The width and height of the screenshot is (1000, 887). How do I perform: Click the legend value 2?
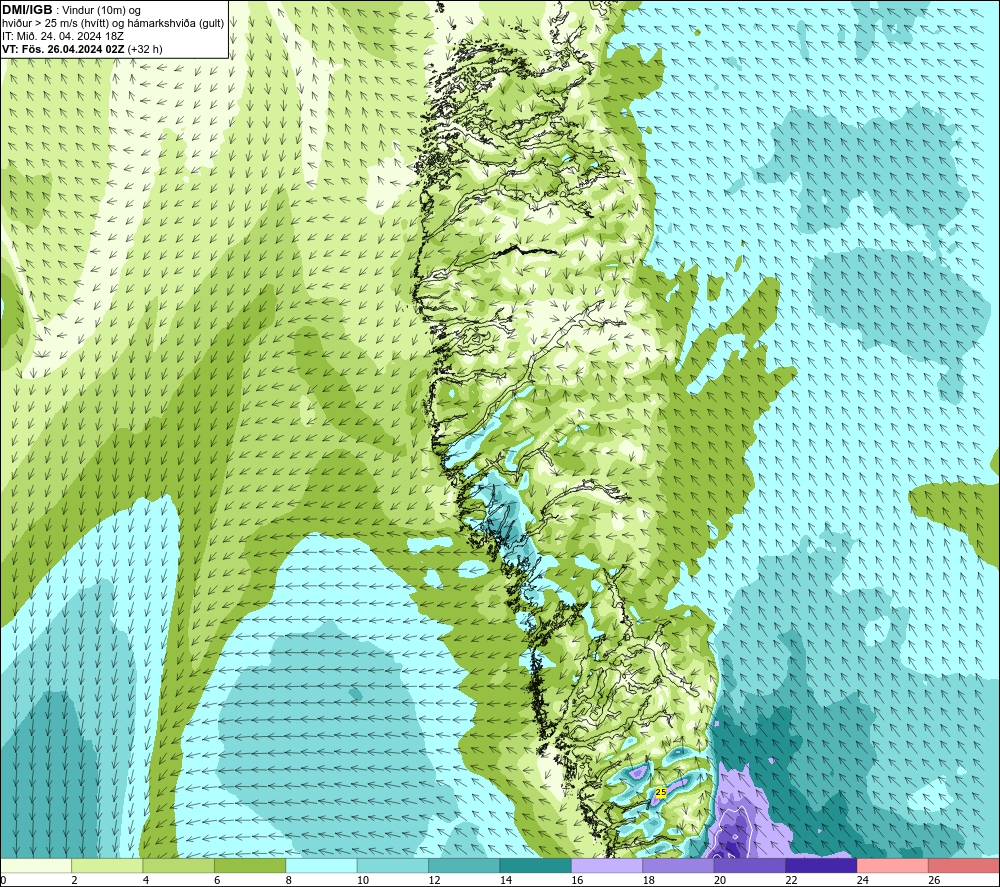[75, 880]
